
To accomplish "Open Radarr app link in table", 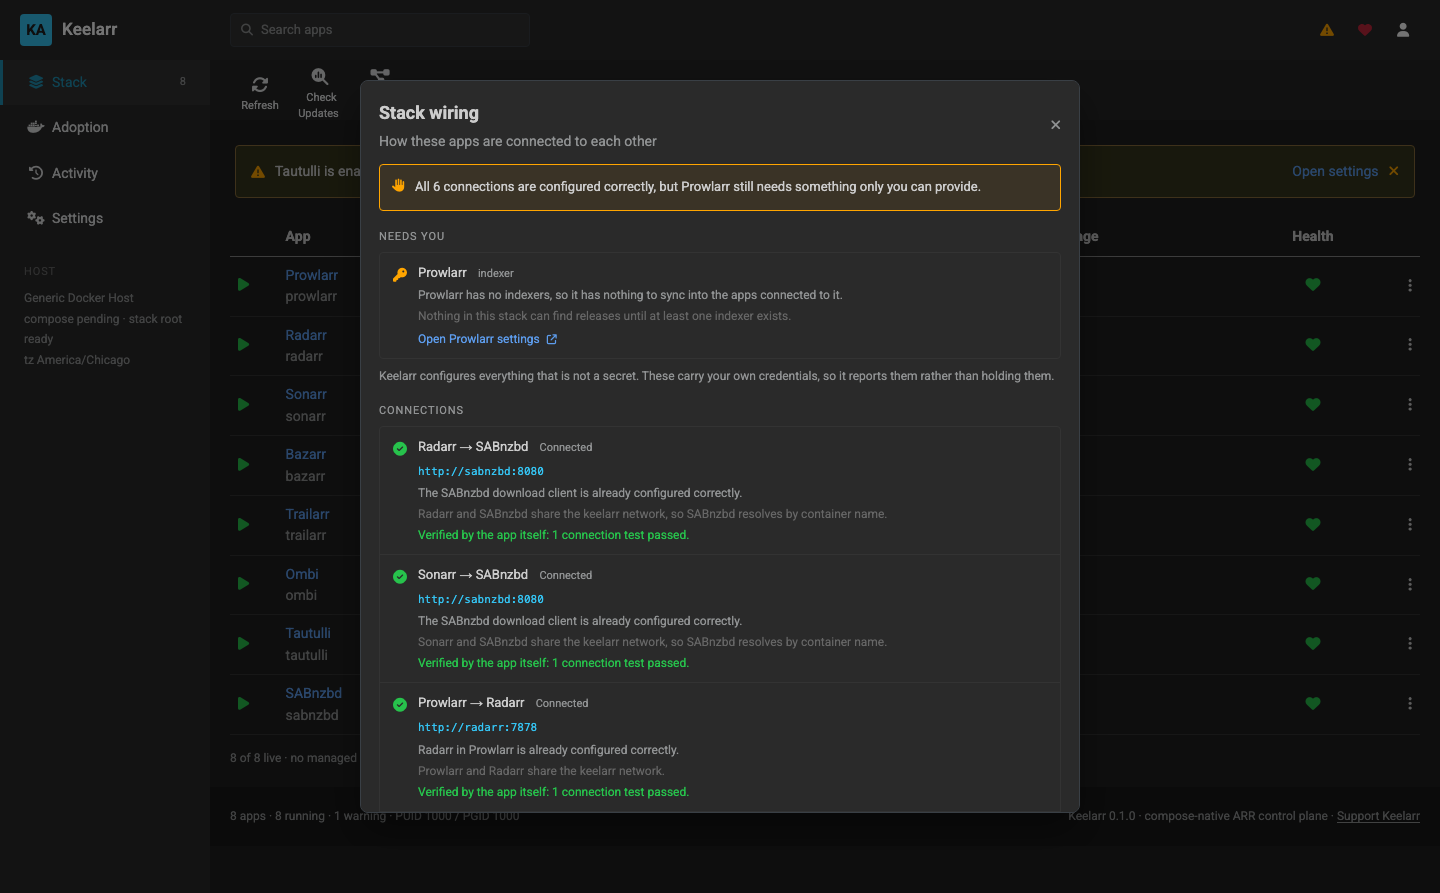I will pos(306,335).
